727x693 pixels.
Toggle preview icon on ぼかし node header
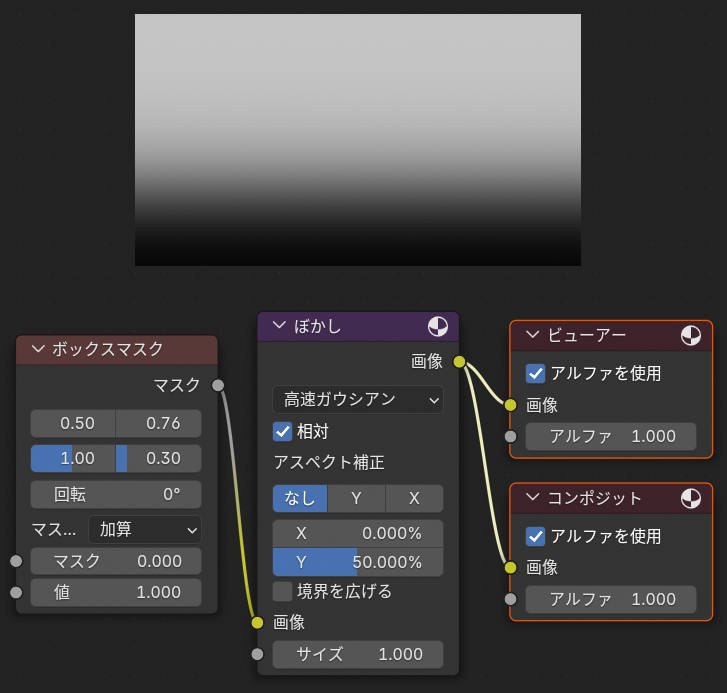click(x=438, y=327)
